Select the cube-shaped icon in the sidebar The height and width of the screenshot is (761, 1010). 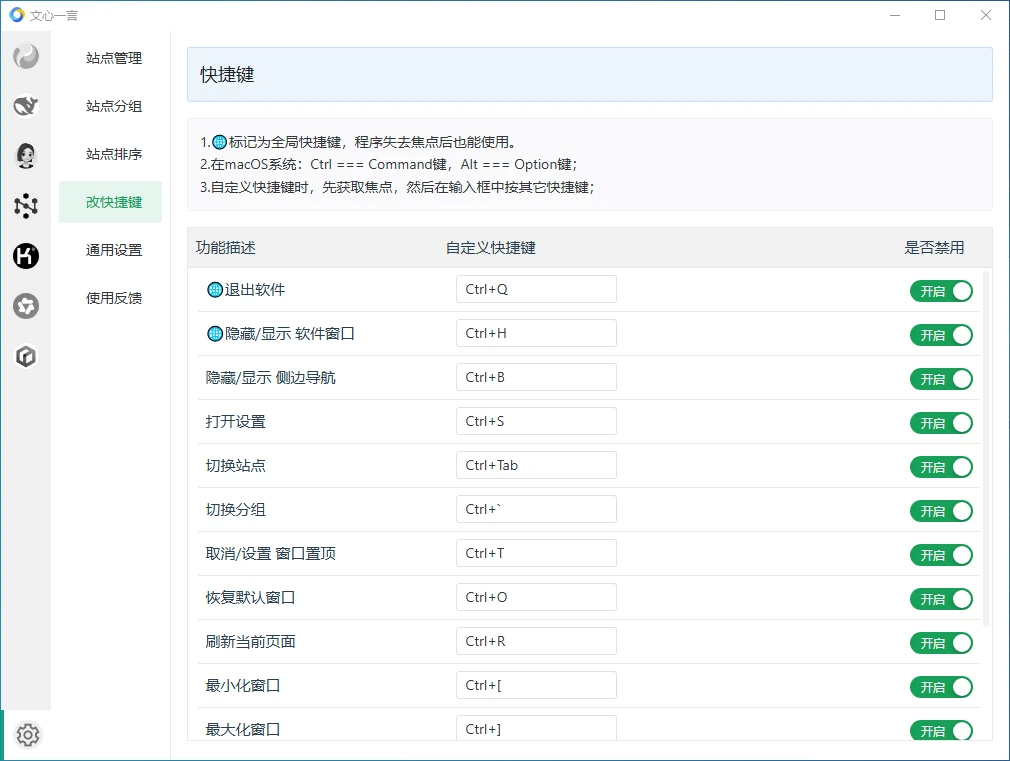point(26,356)
